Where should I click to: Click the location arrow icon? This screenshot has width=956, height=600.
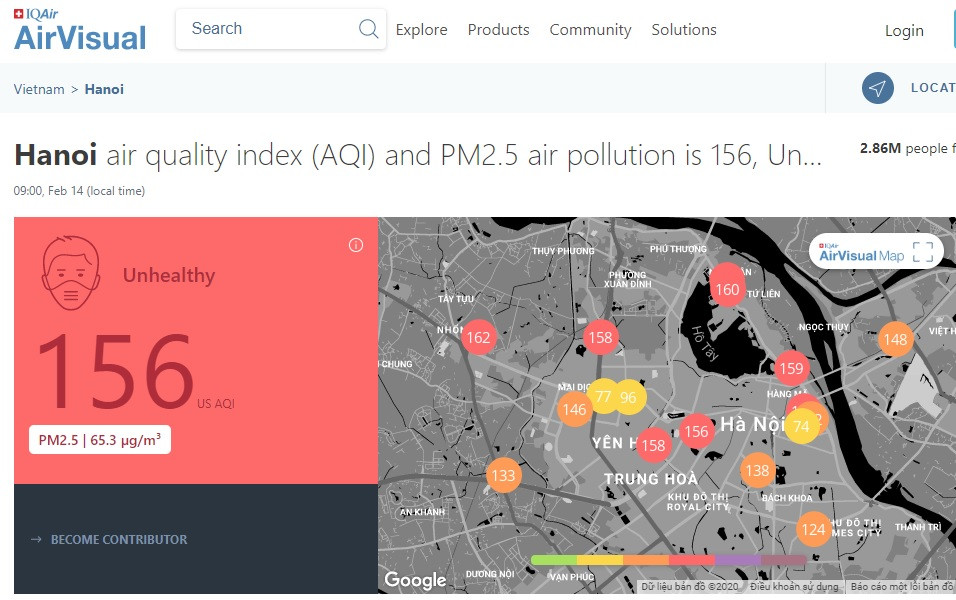(x=877, y=88)
